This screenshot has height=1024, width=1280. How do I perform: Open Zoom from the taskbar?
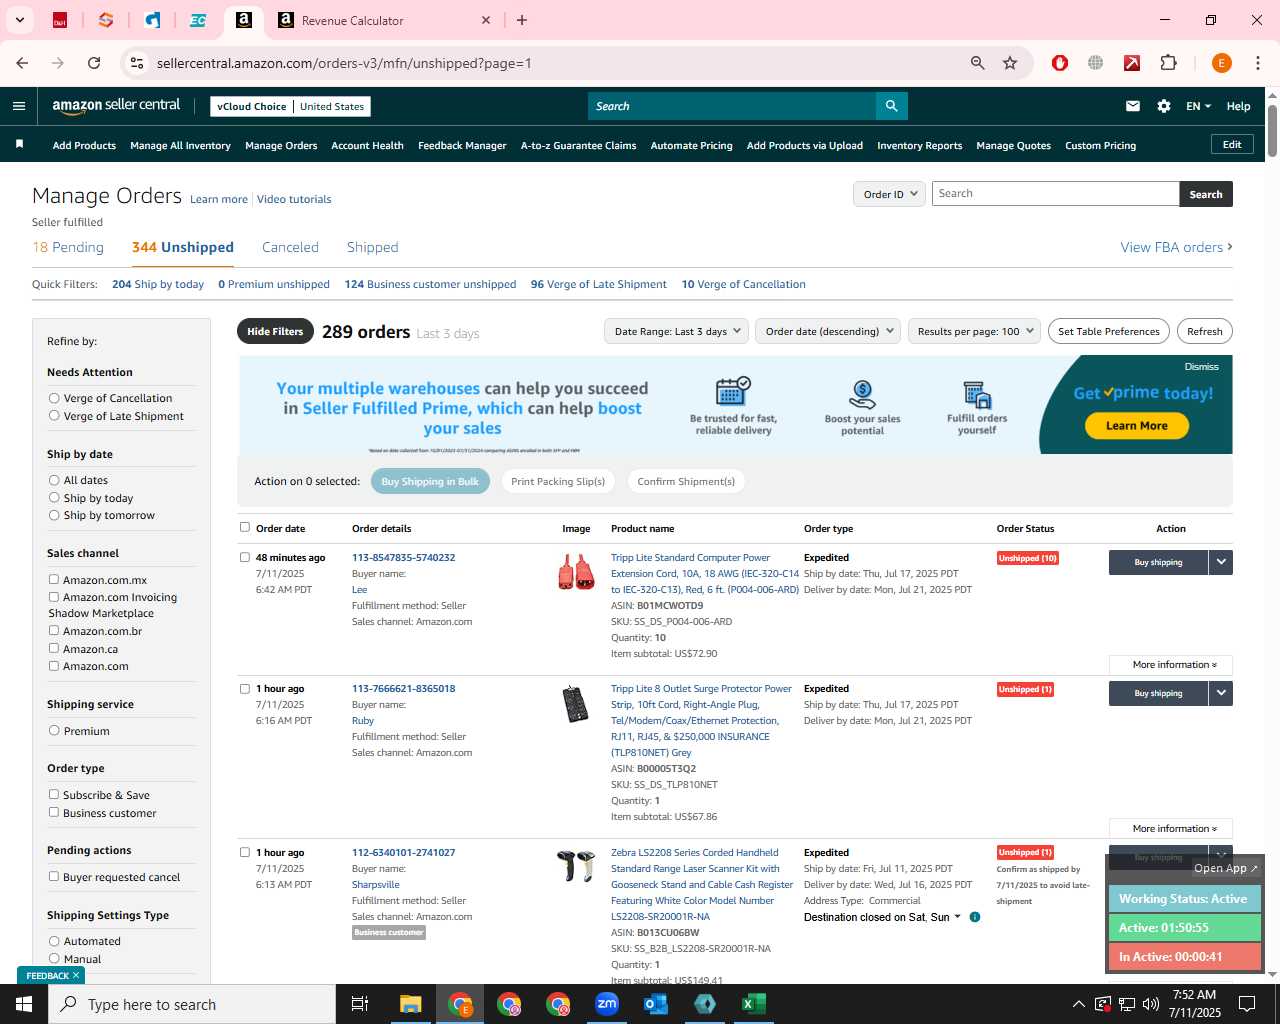click(607, 1004)
